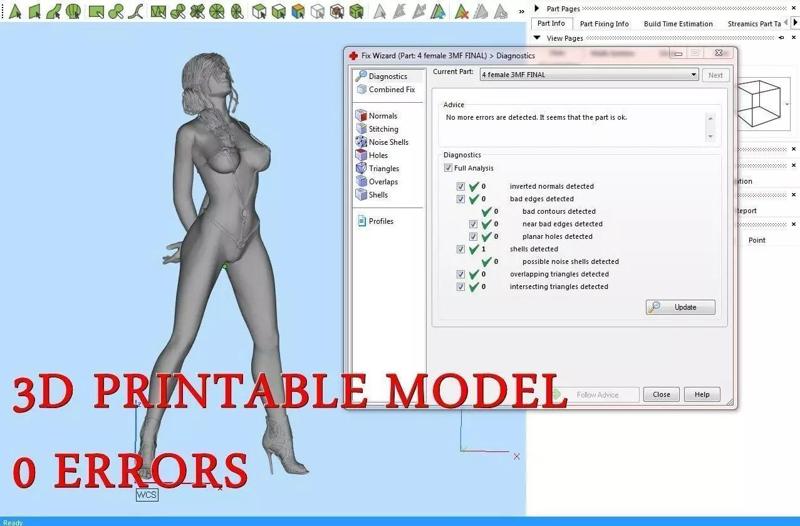Toggle the planar holes detected checkbox
This screenshot has width=800, height=526.
click(473, 237)
